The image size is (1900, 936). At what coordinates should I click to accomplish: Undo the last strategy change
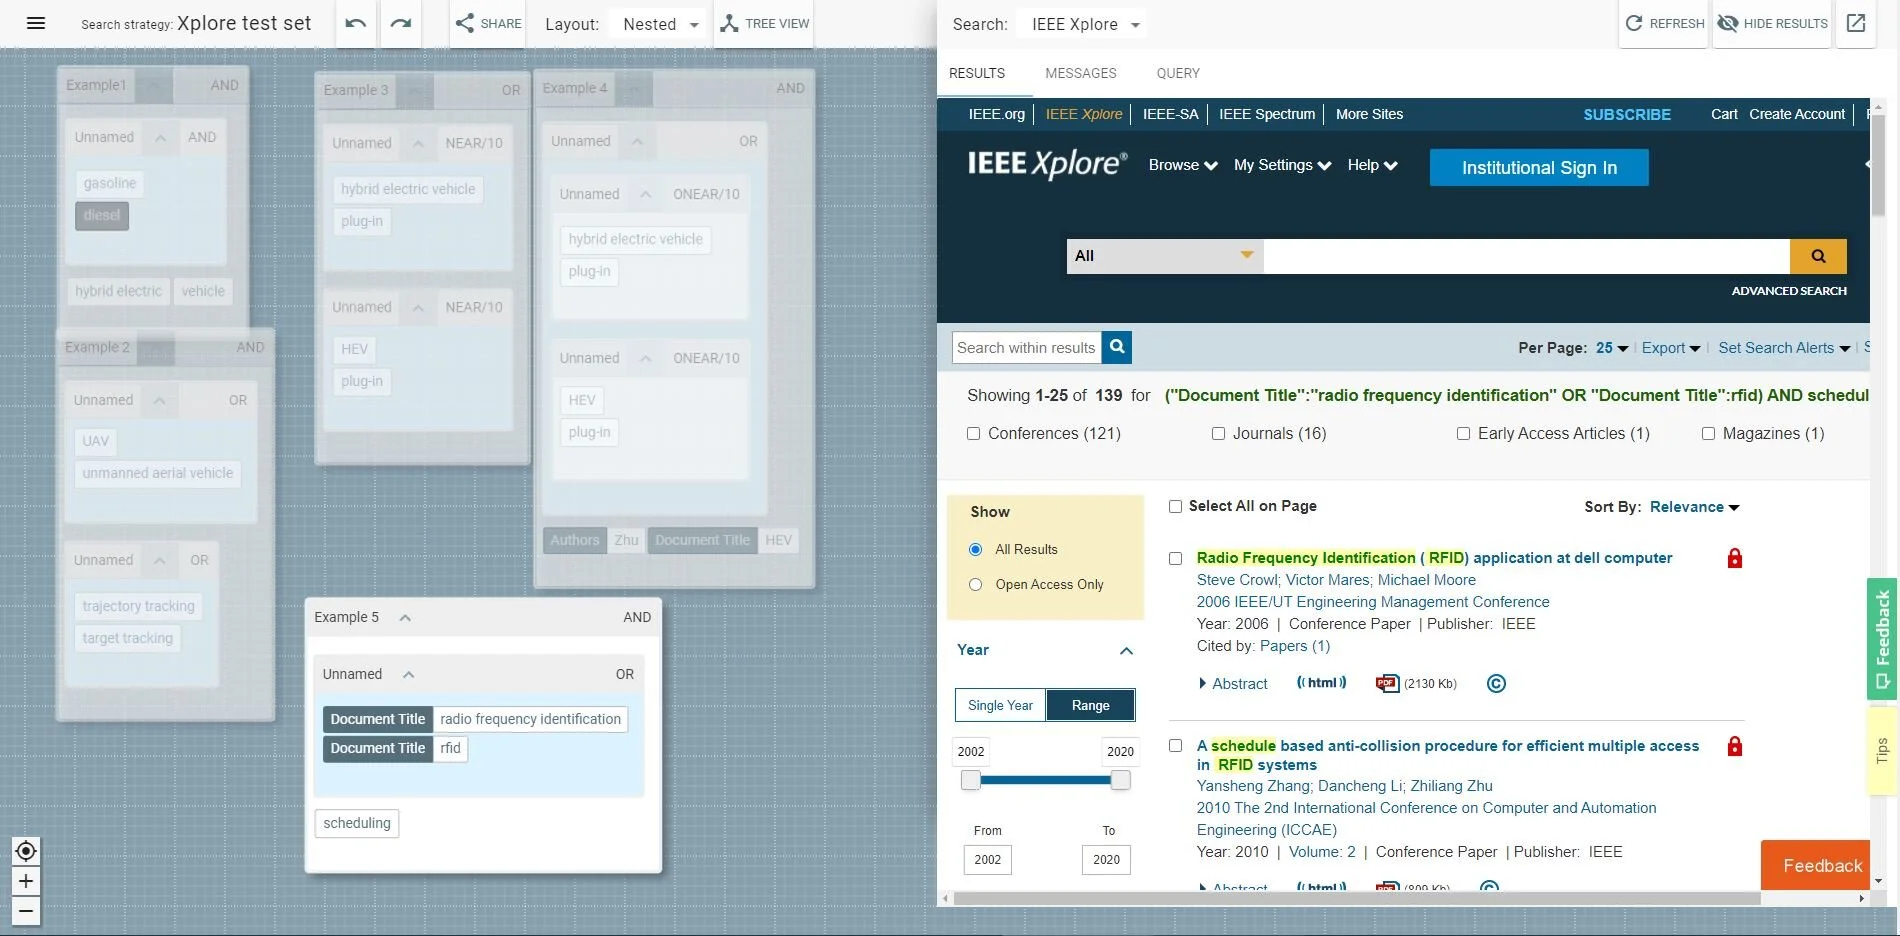tap(356, 23)
